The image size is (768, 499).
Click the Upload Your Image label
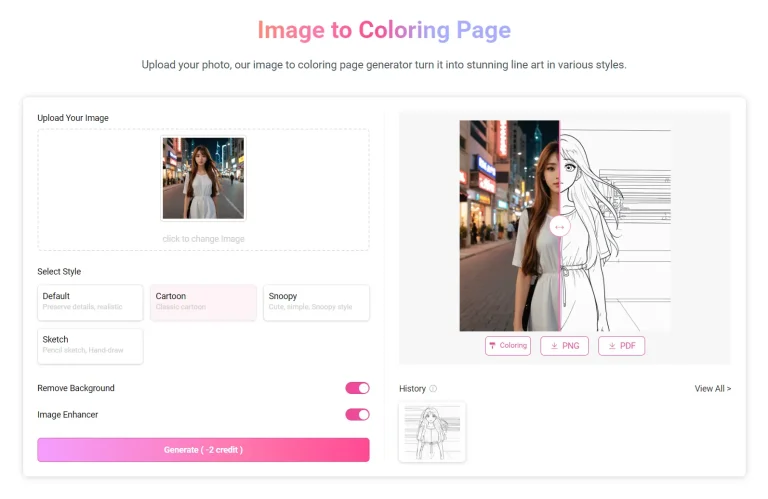73,118
